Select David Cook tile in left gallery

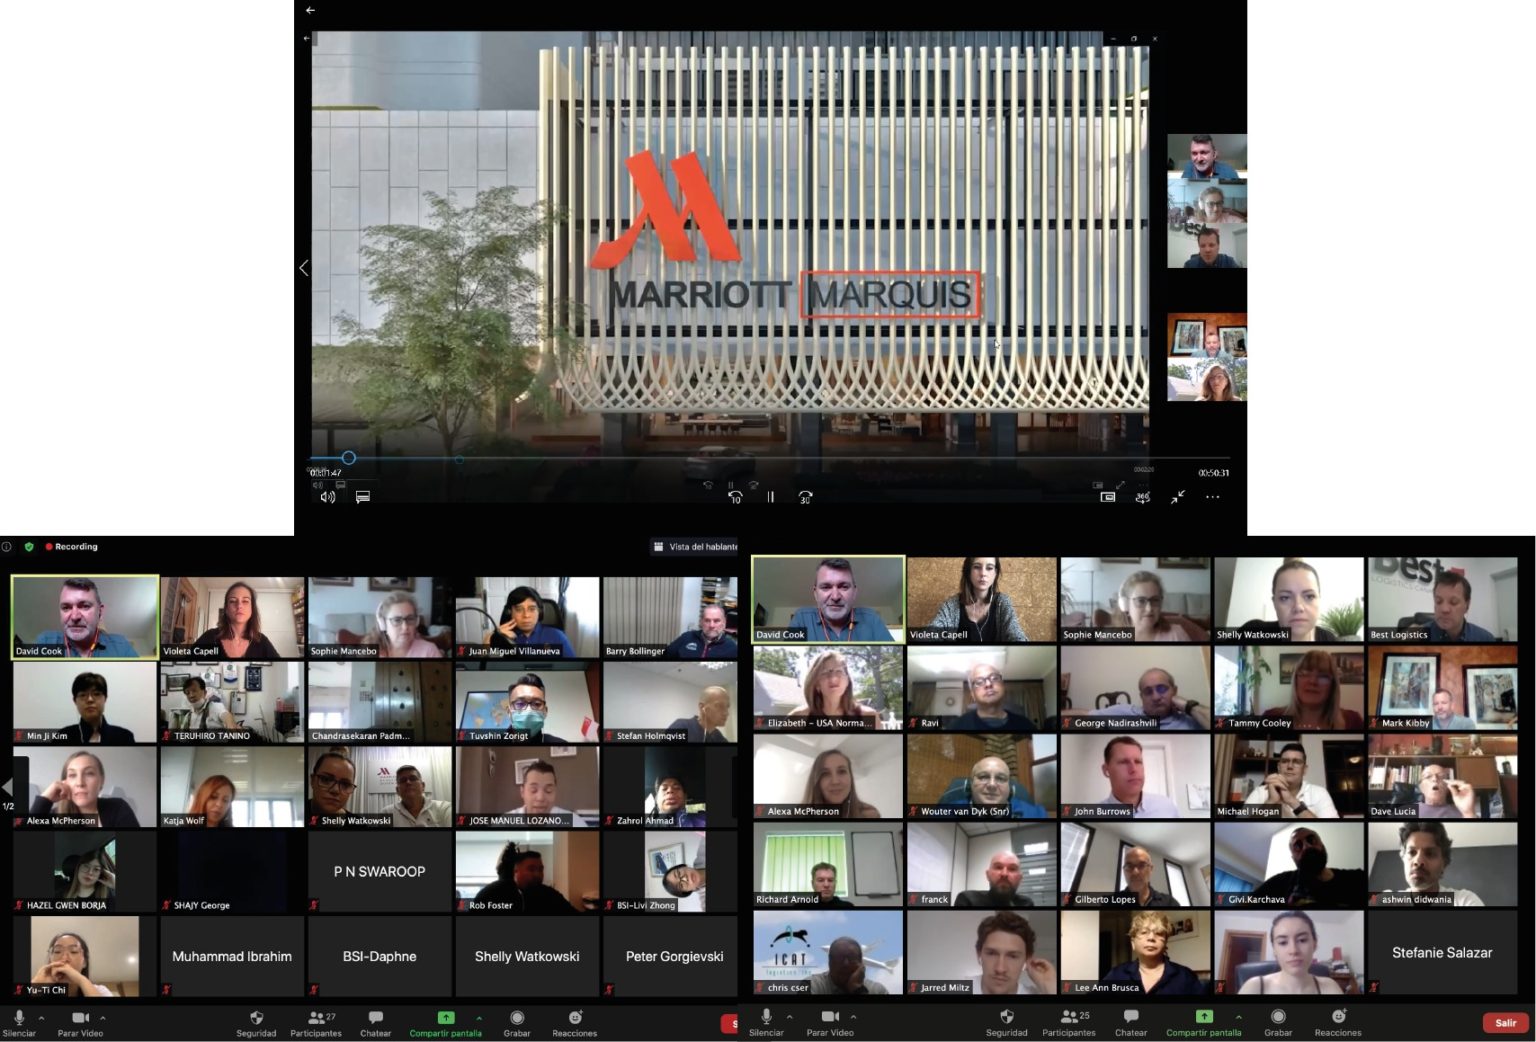pyautogui.click(x=84, y=616)
